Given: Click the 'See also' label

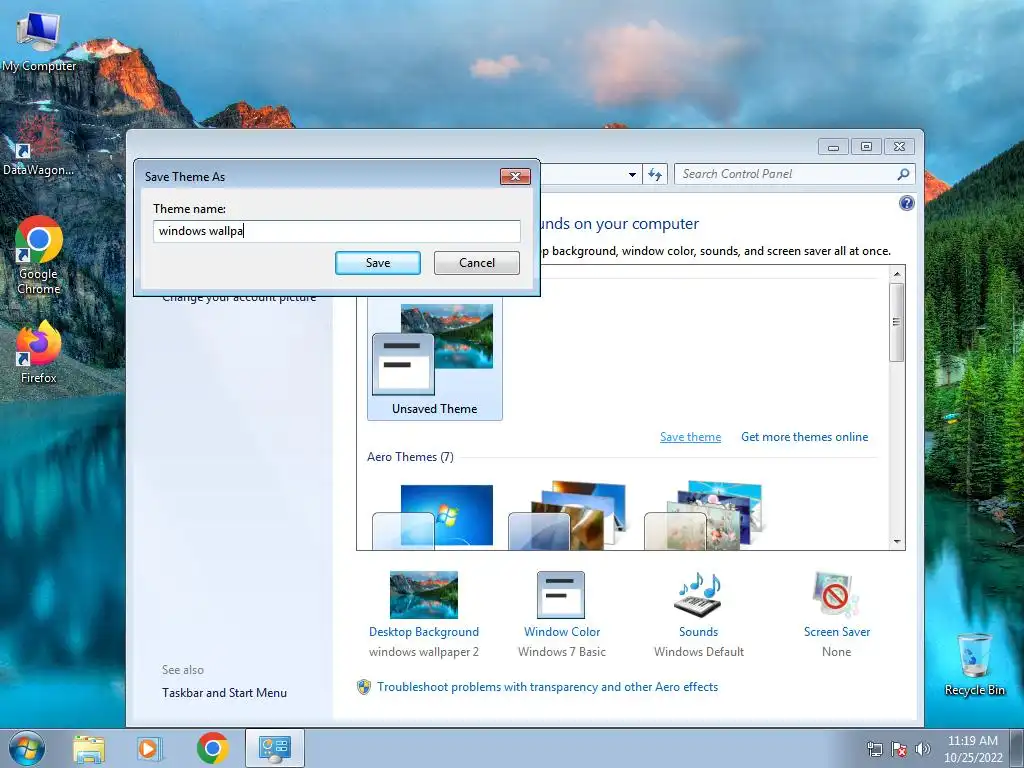Looking at the screenshot, I should (183, 670).
